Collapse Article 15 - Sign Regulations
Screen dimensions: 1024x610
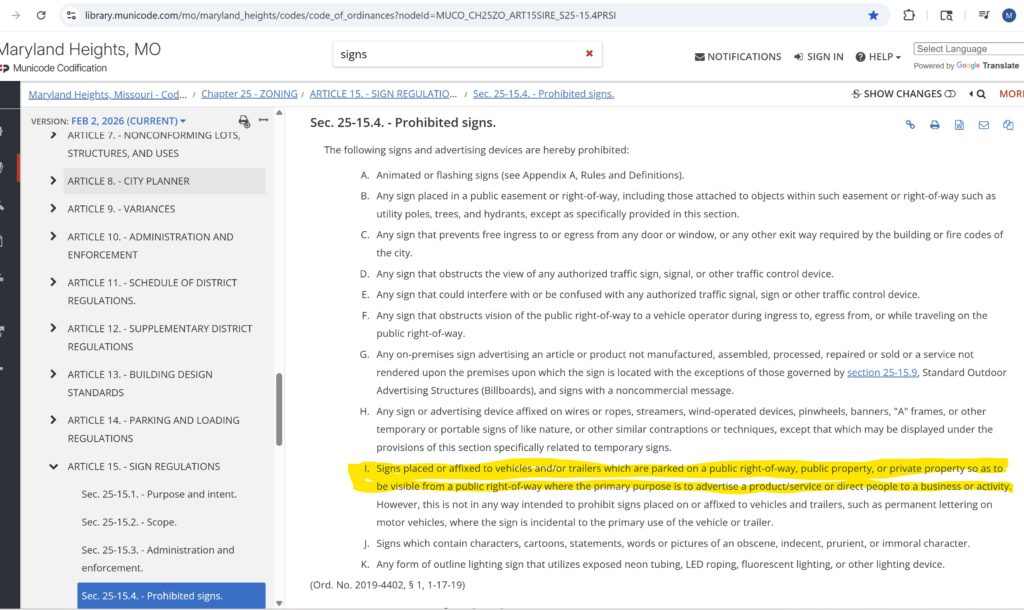(53, 466)
